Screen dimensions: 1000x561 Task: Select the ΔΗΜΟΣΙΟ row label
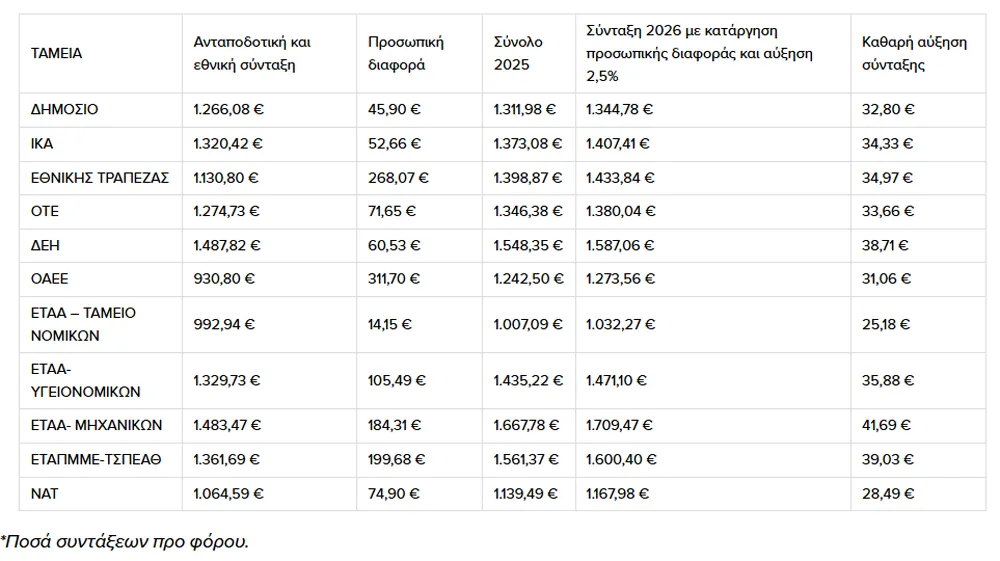65,110
